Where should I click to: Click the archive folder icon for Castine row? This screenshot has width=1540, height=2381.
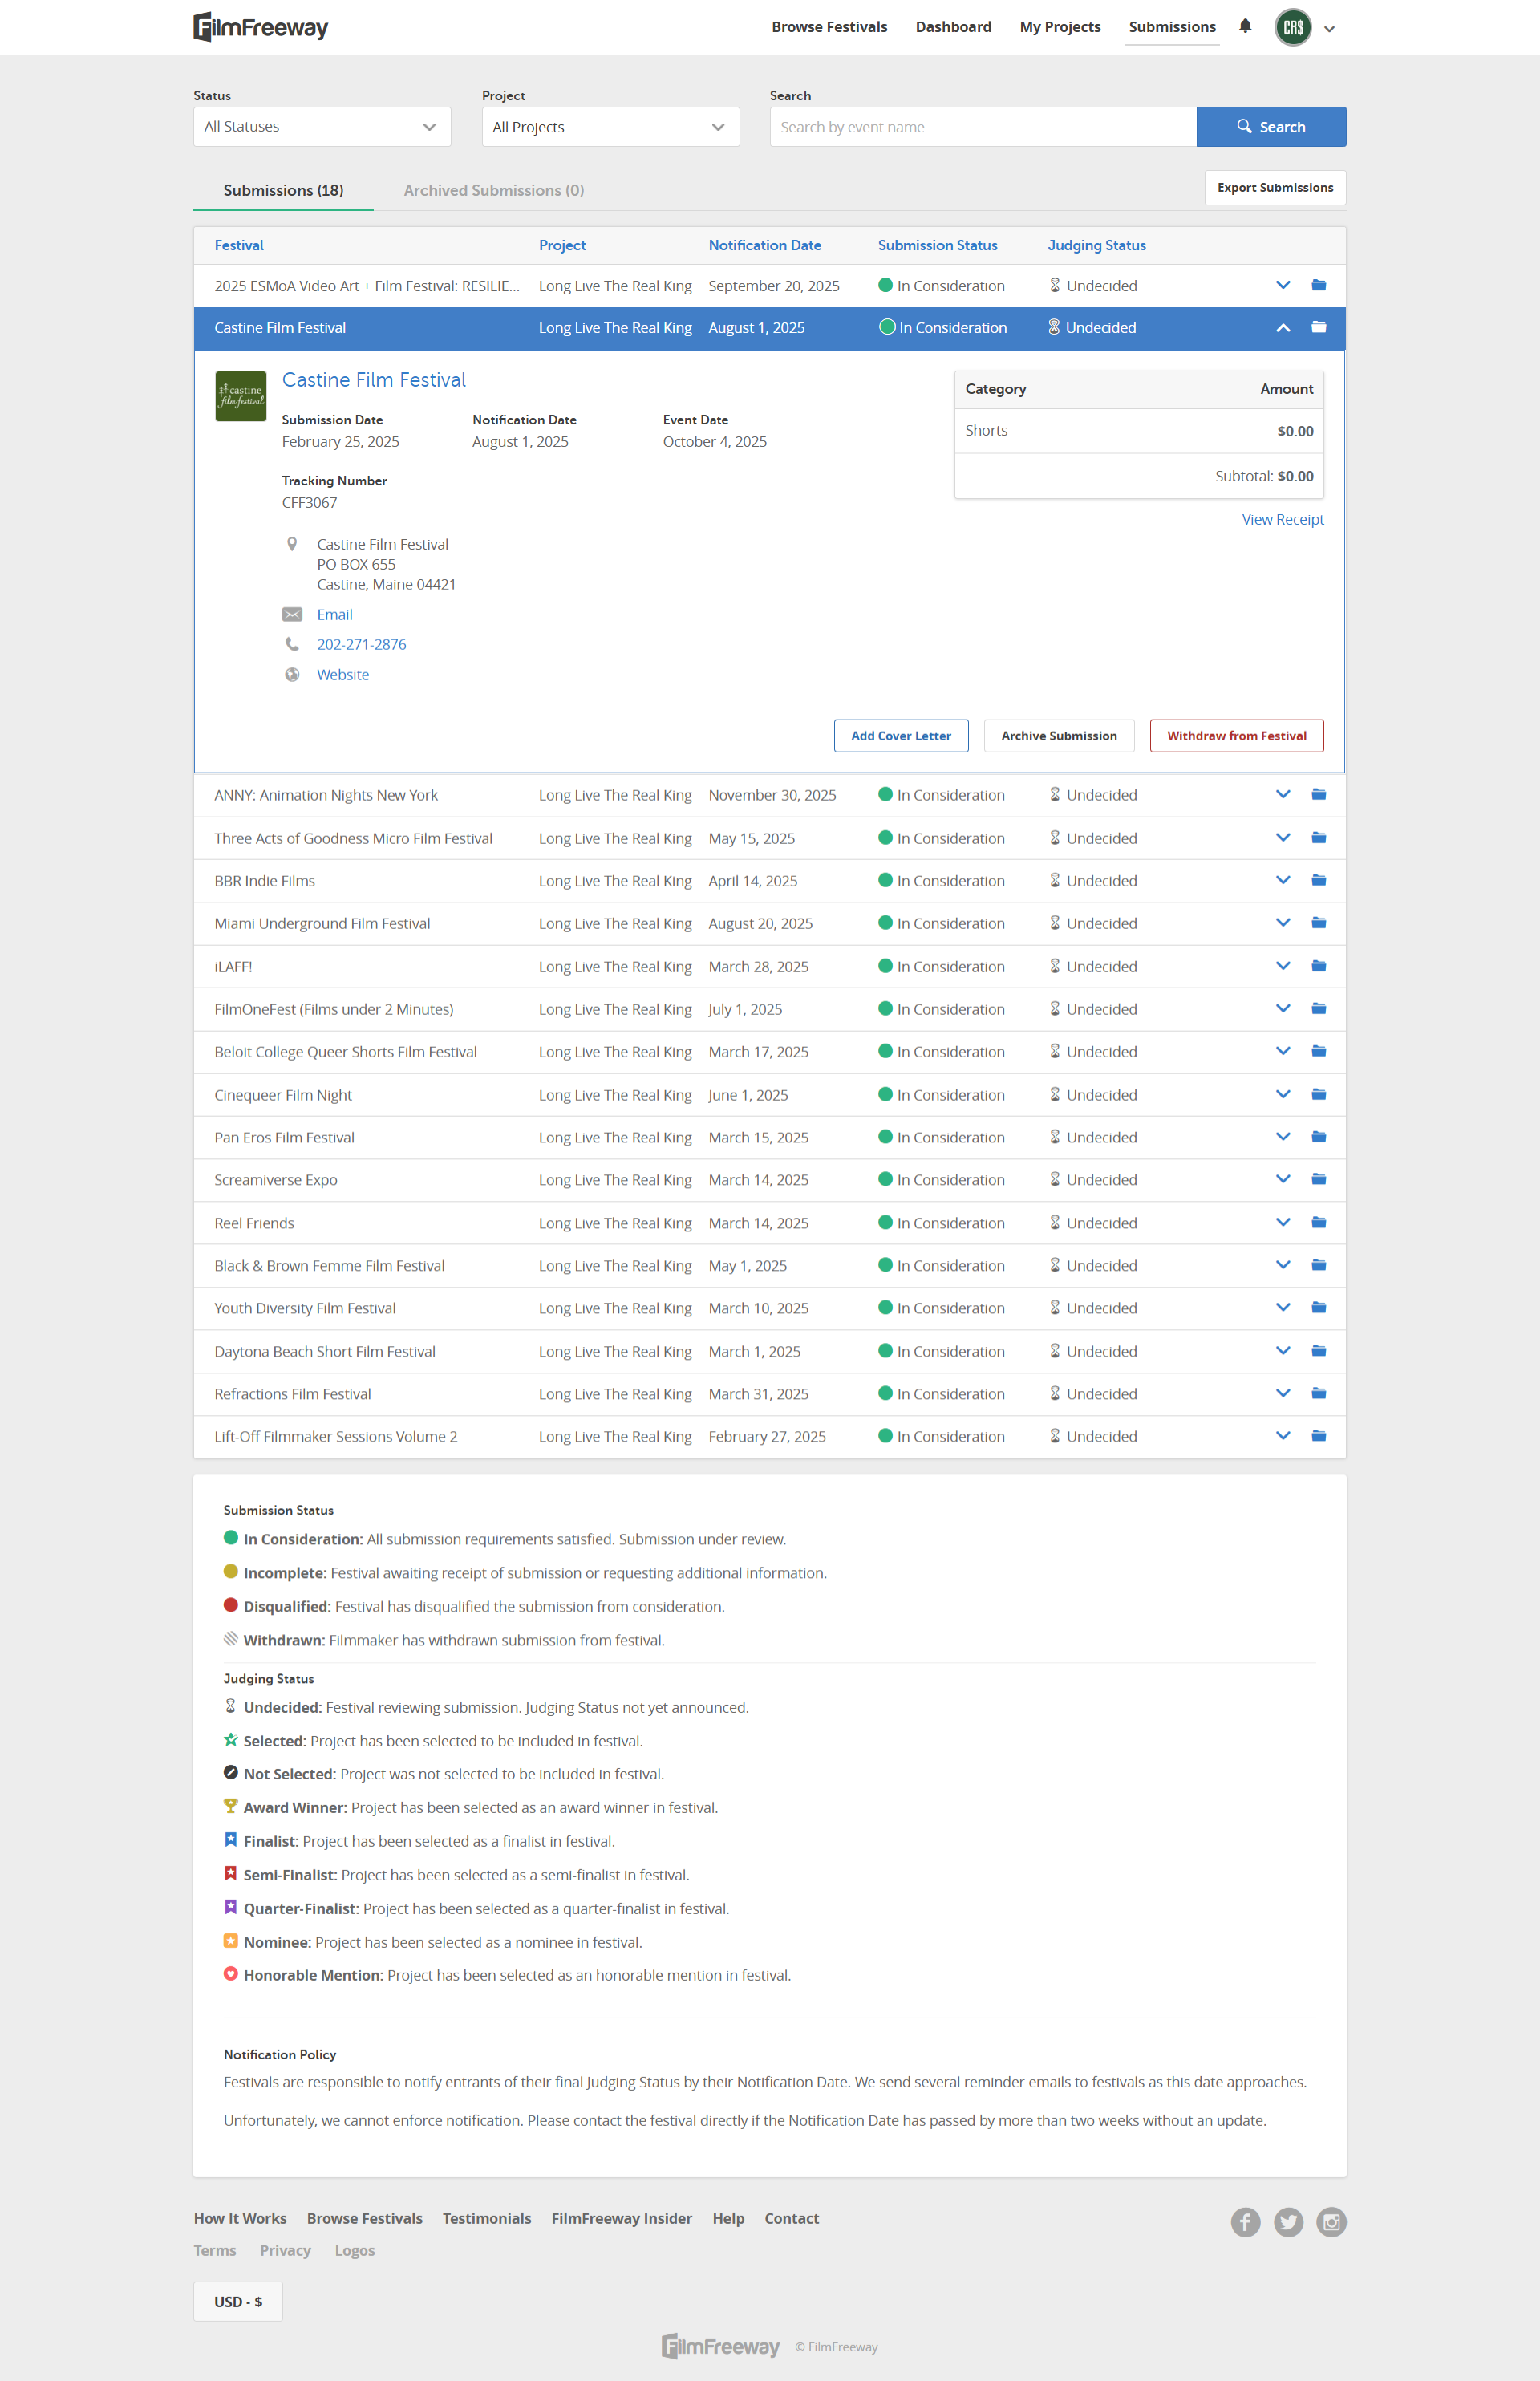point(1318,327)
